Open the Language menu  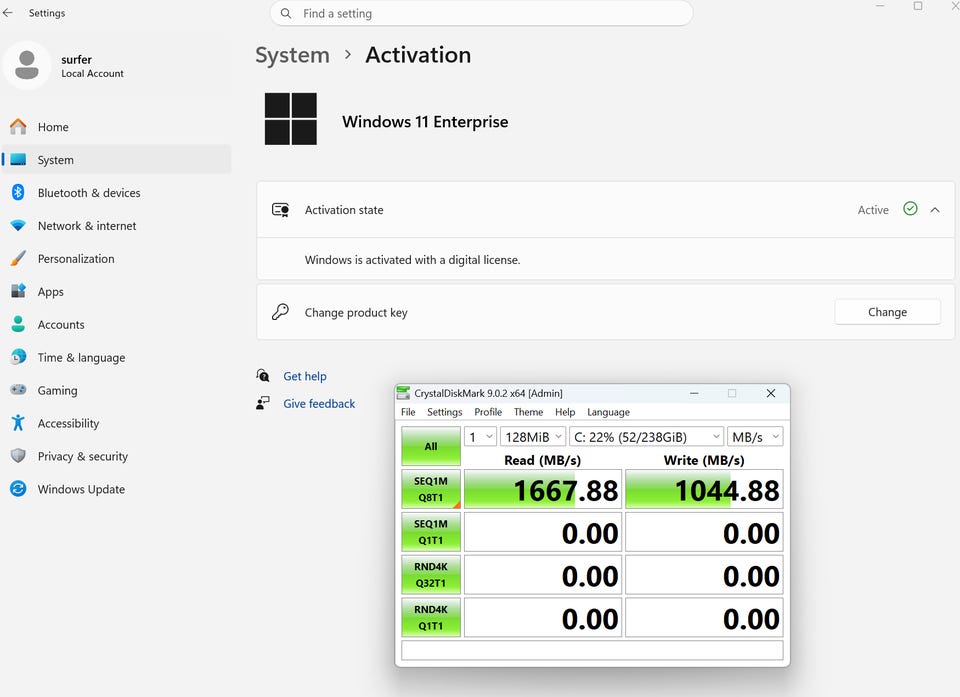[608, 412]
